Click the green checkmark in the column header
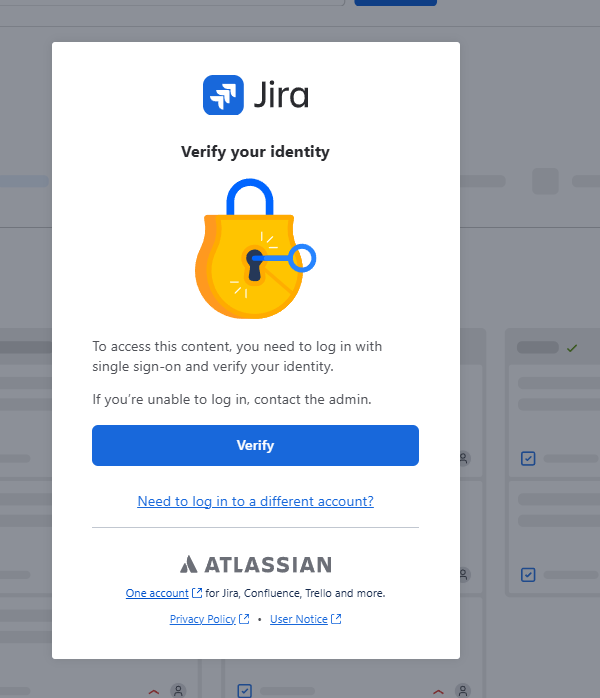The image size is (600, 698). tap(572, 348)
